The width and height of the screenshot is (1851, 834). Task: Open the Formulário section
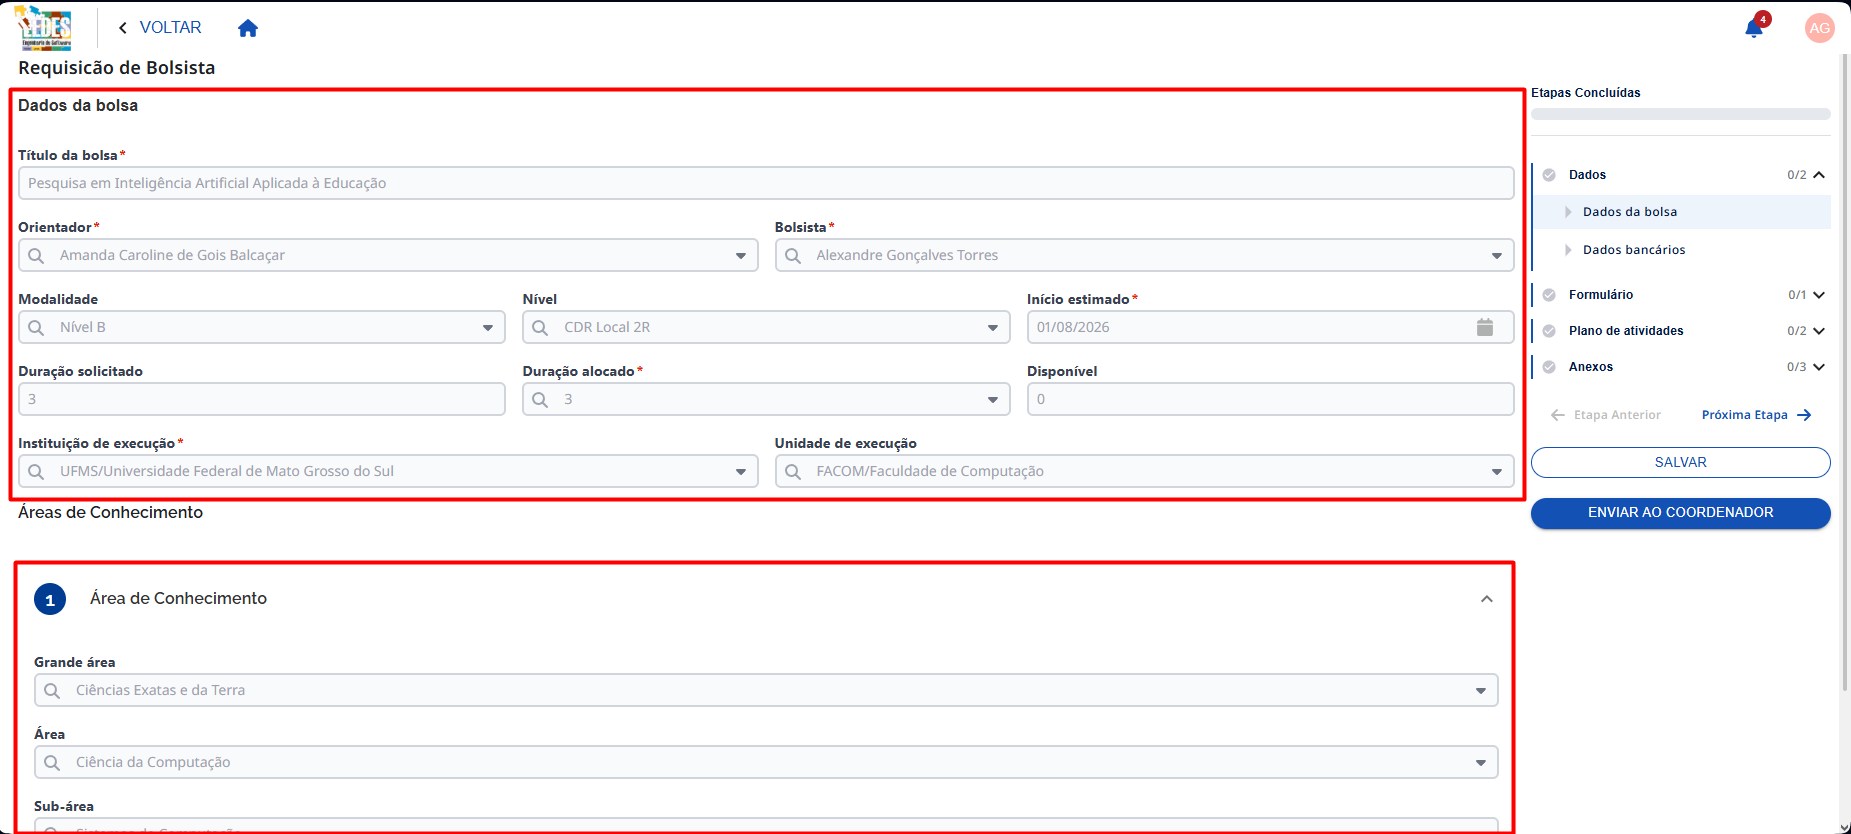[x=1601, y=295]
